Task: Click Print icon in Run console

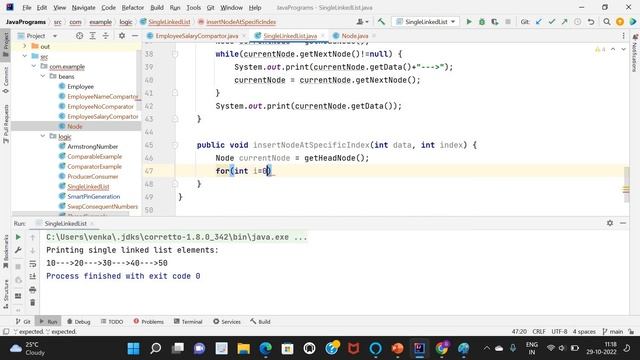Action: tap(33, 290)
